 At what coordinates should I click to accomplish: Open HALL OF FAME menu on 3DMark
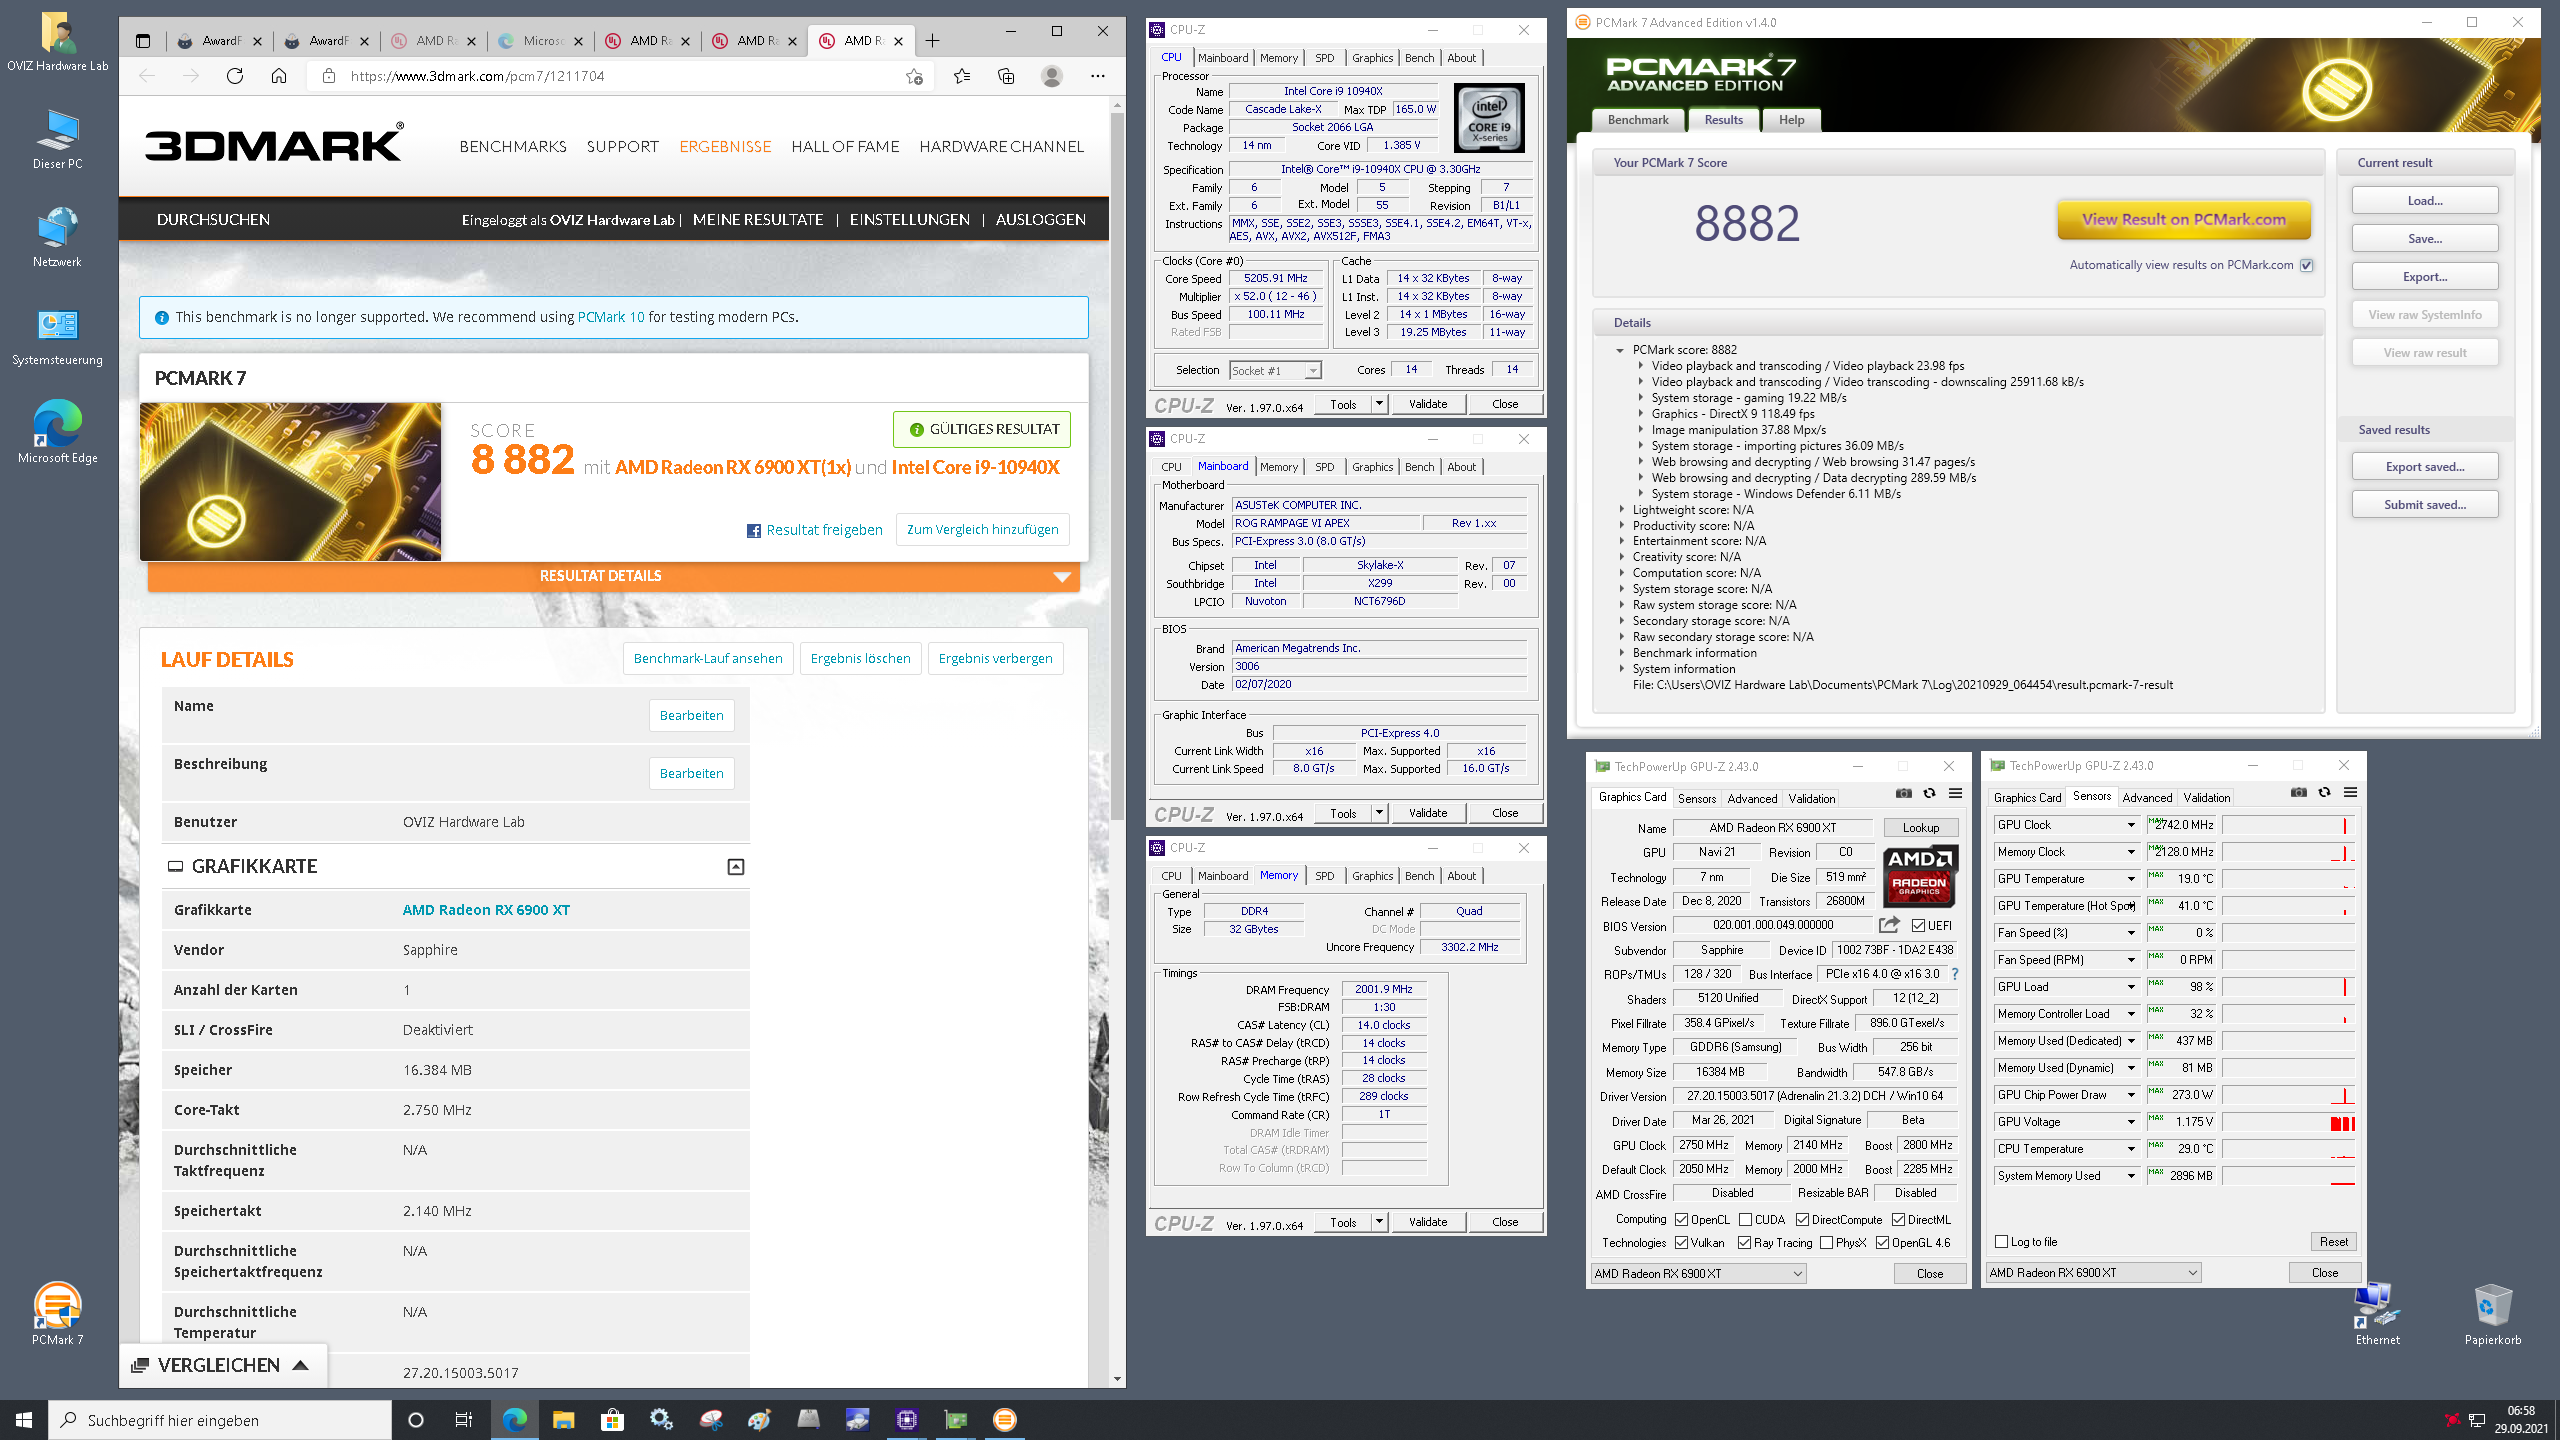tap(845, 147)
